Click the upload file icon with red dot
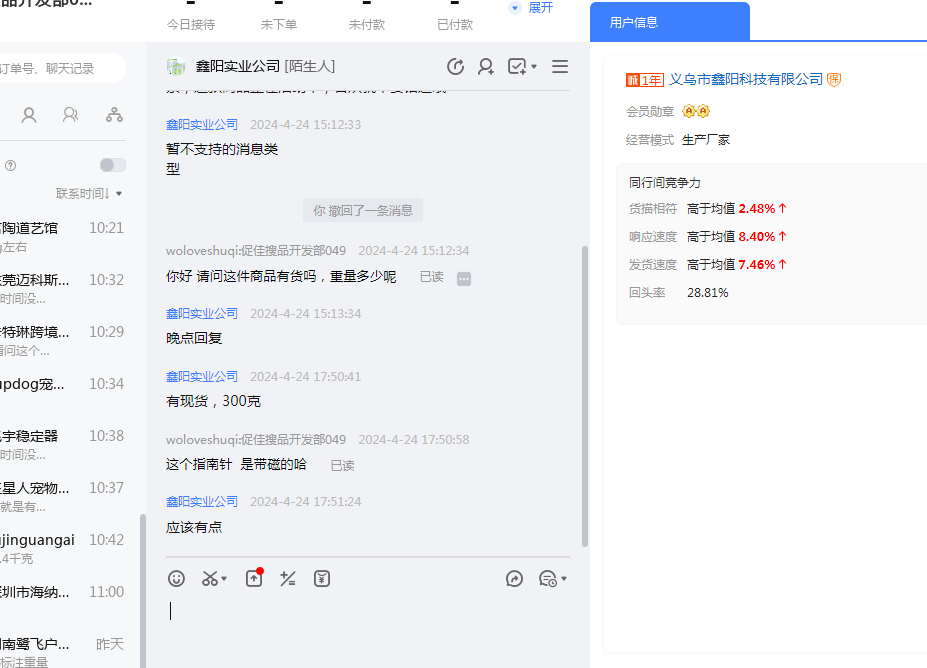 click(254, 578)
